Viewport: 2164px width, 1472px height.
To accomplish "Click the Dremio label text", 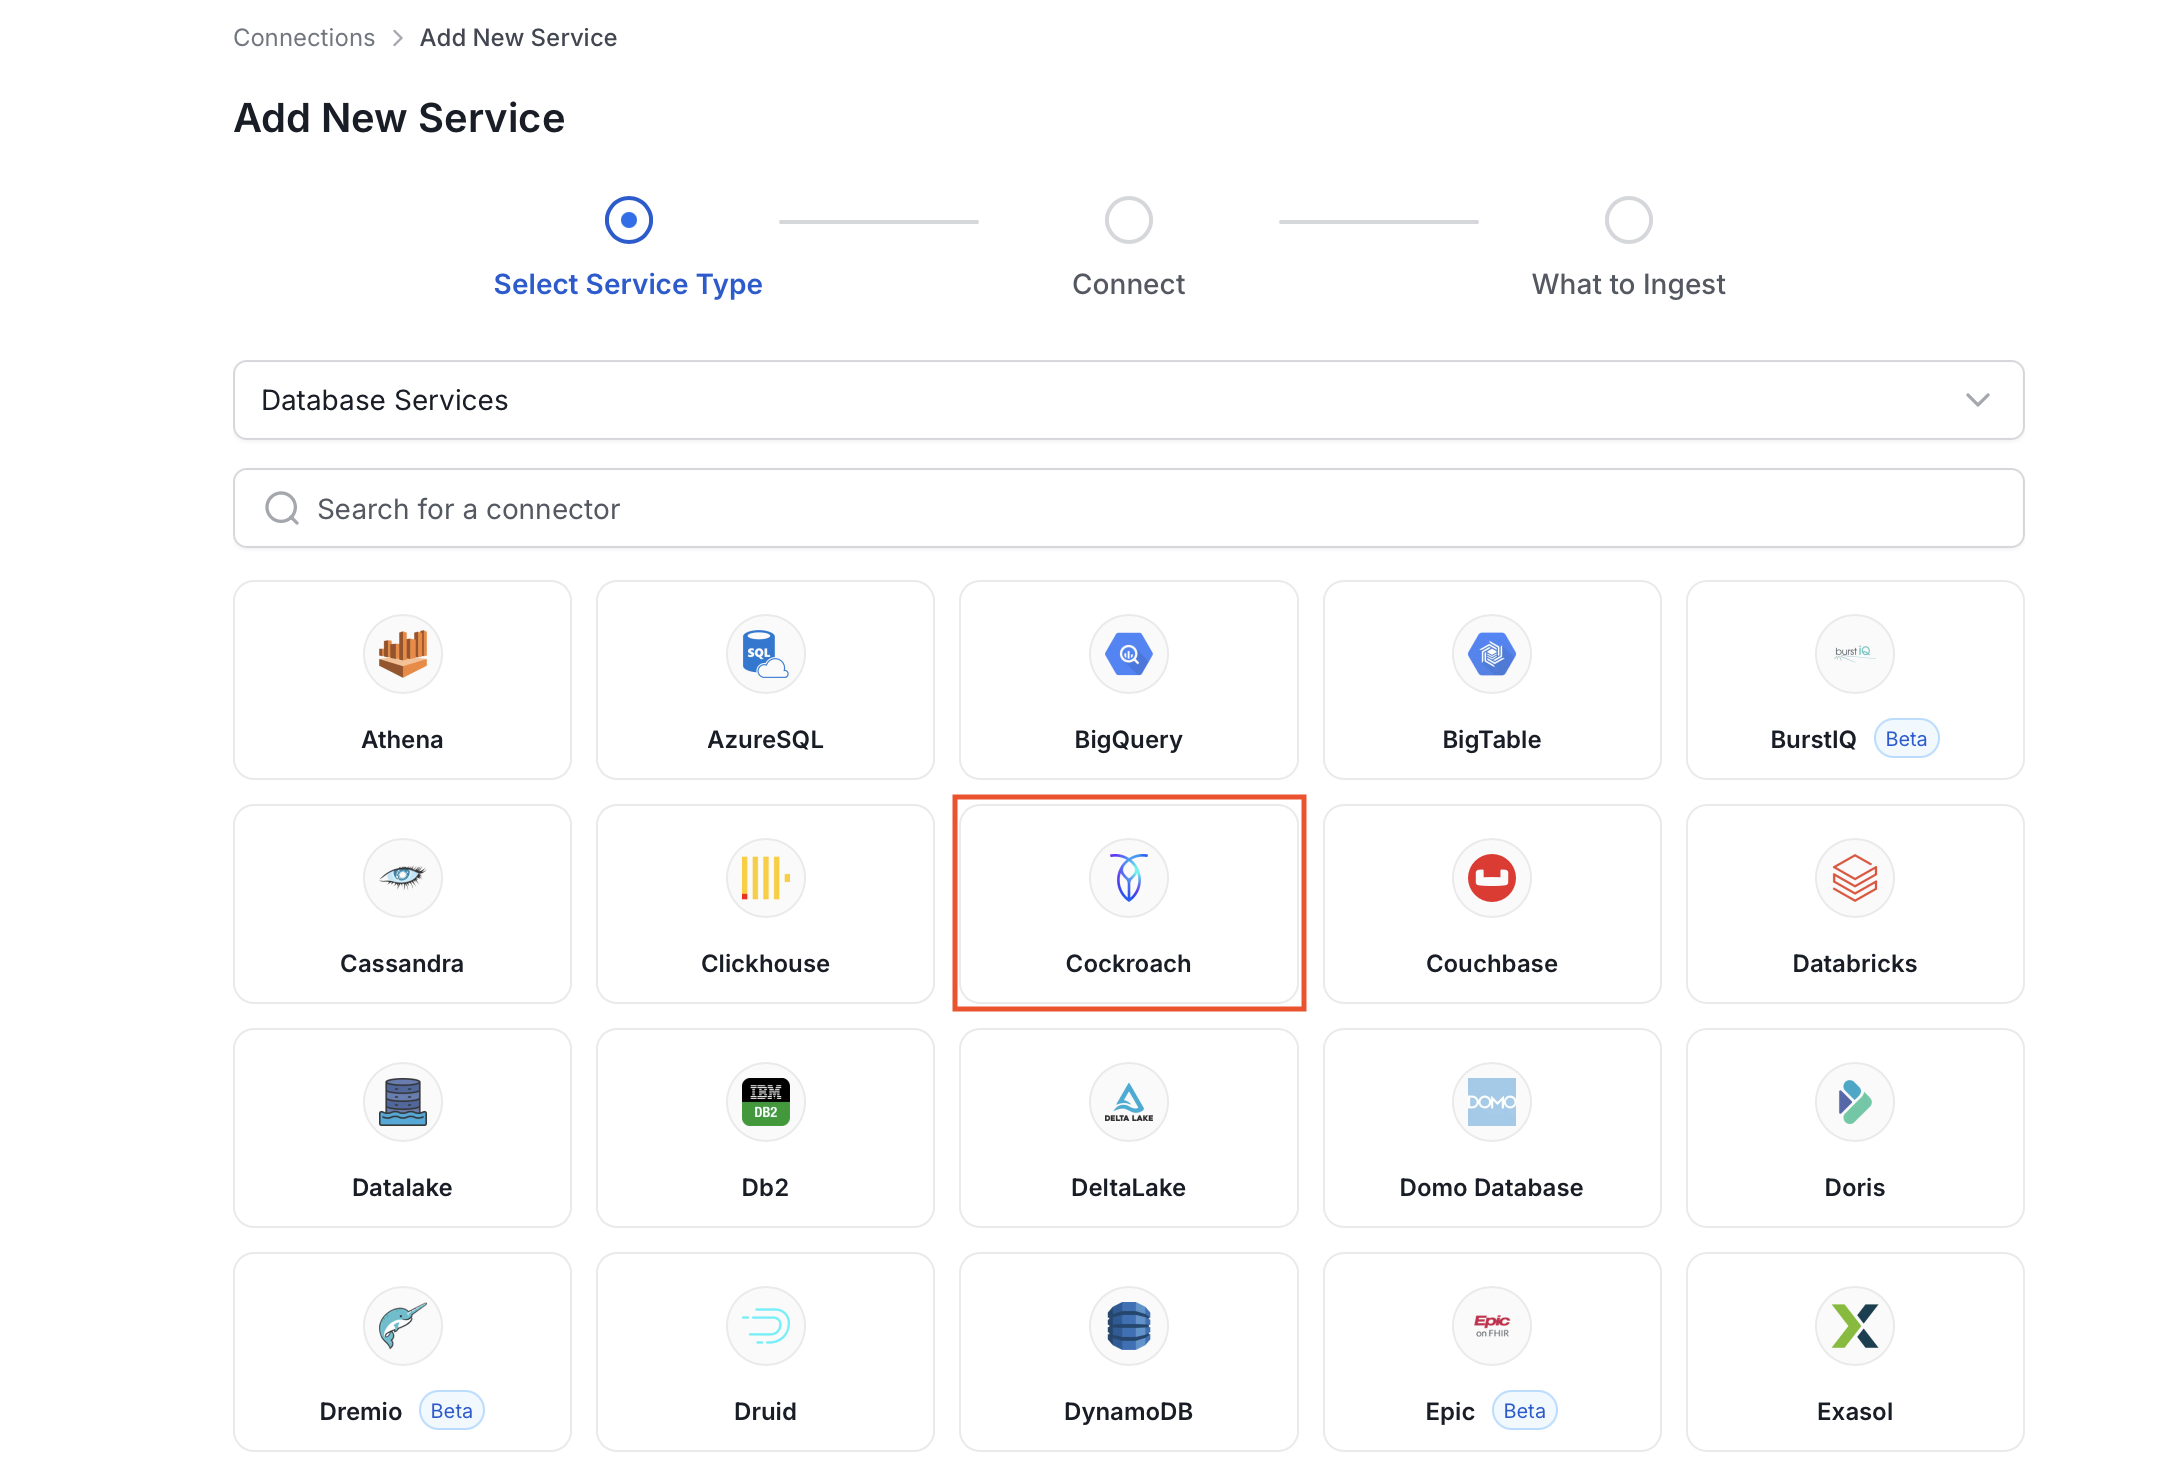I will point(361,1412).
